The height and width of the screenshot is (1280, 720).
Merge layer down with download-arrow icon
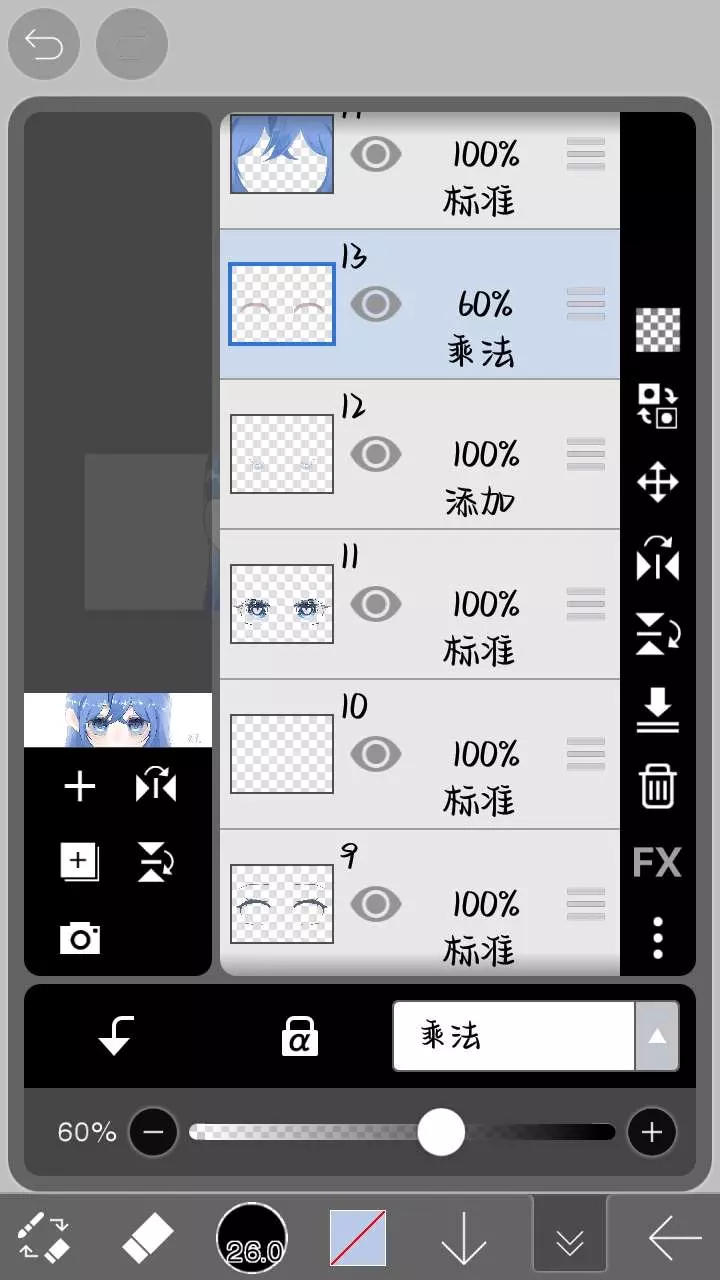click(657, 711)
